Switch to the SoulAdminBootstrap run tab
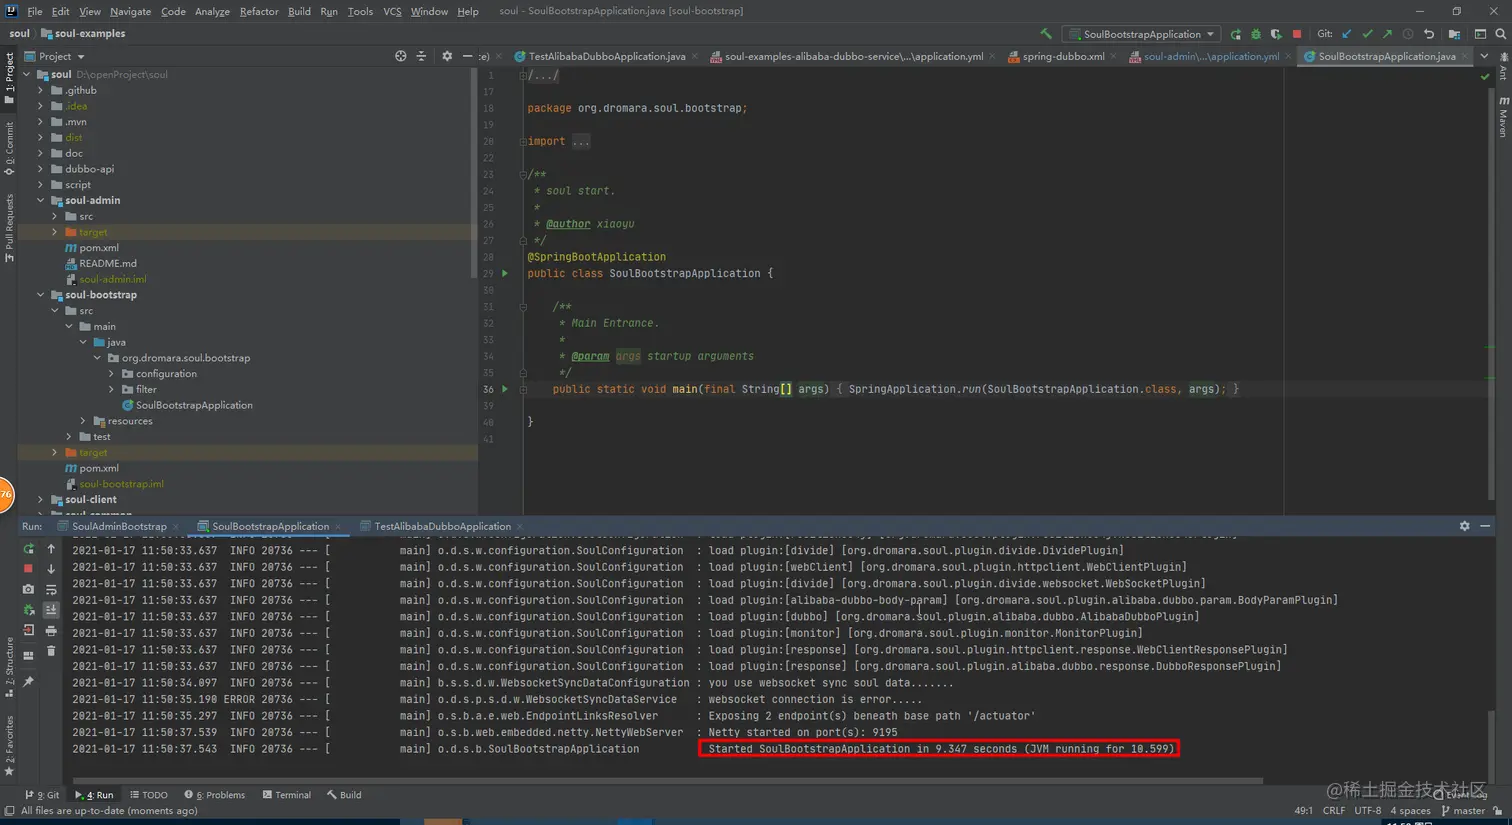Screen dimensions: 1512x825 pyautogui.click(x=119, y=526)
